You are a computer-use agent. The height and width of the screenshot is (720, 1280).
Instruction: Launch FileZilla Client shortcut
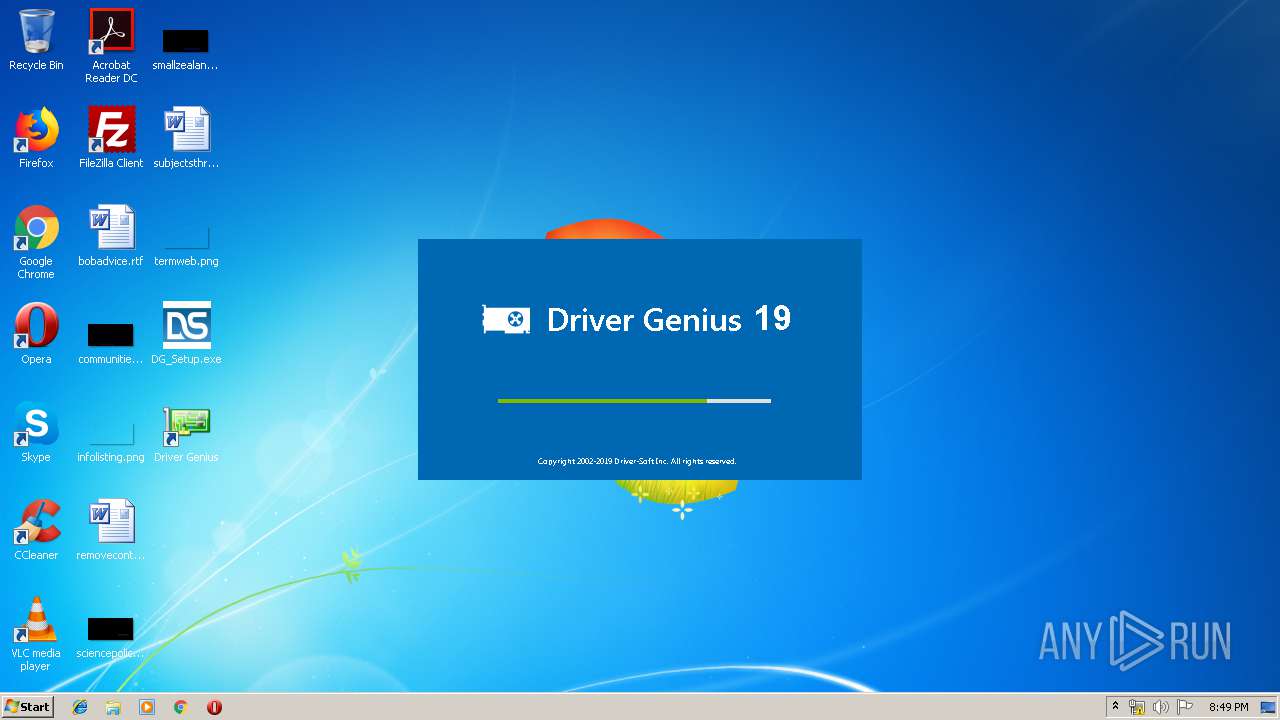pyautogui.click(x=111, y=138)
